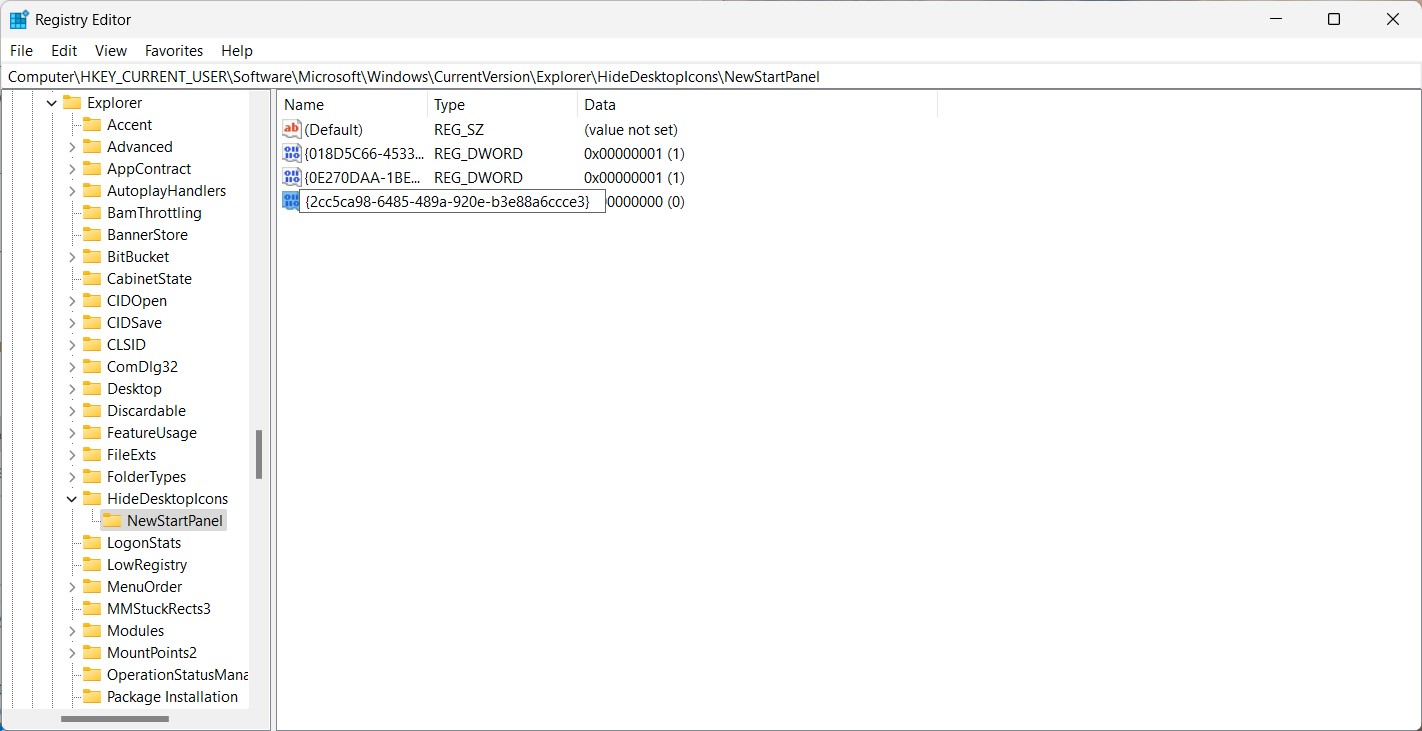
Task: Click the (Default) string value icon
Action: [292, 129]
